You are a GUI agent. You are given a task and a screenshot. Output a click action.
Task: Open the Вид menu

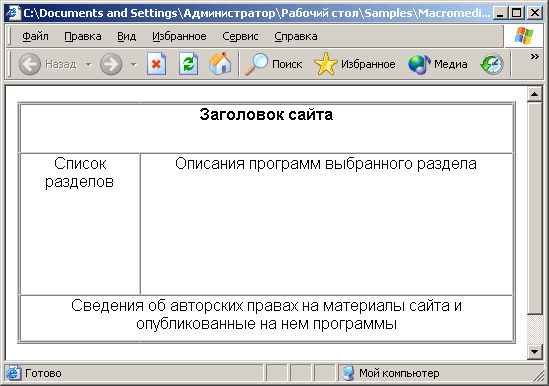[126, 36]
